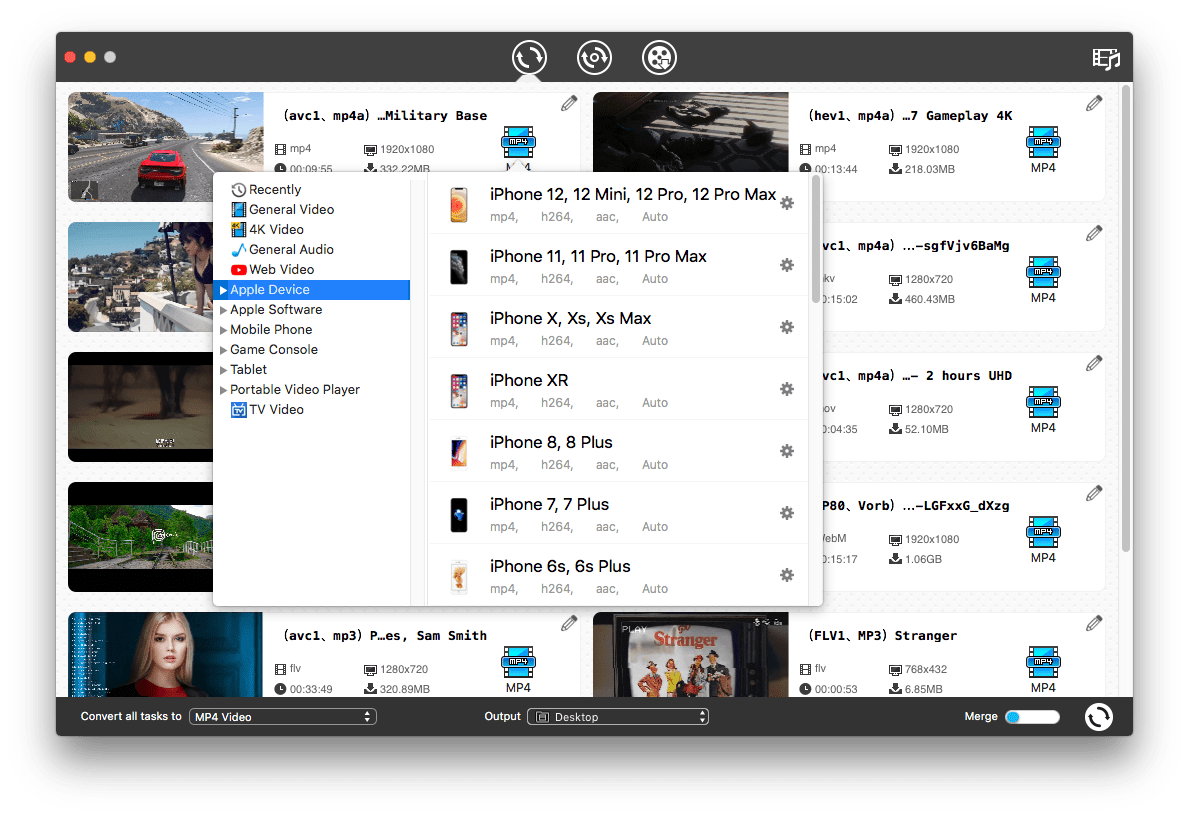Viewport: 1189px width, 816px height.
Task: Open settings gear for iPhone 7, 7 Plus
Action: pos(787,513)
